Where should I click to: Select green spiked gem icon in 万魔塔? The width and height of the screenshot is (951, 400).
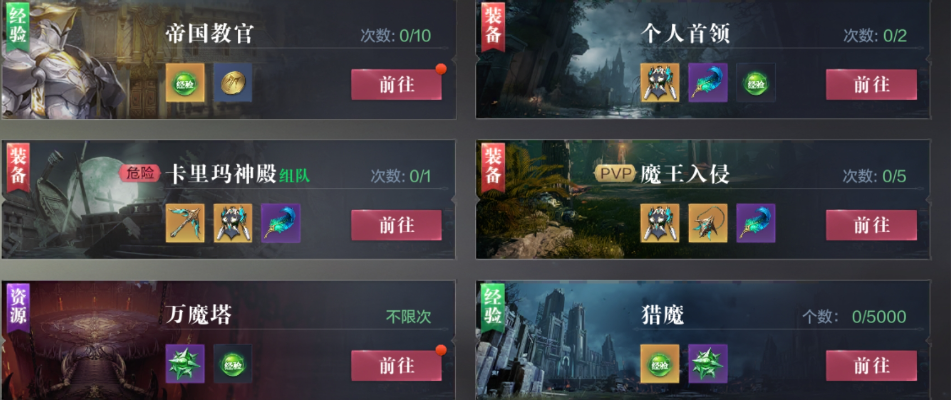(x=185, y=364)
